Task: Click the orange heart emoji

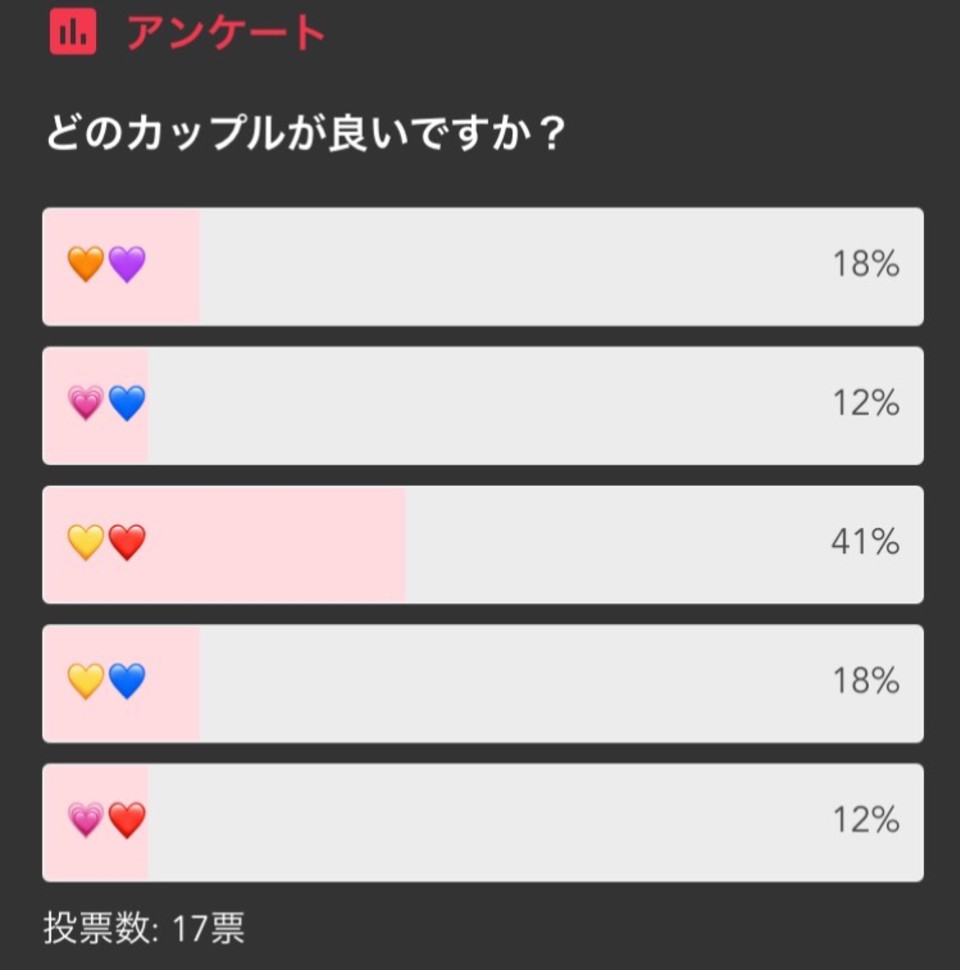Action: pos(86,264)
